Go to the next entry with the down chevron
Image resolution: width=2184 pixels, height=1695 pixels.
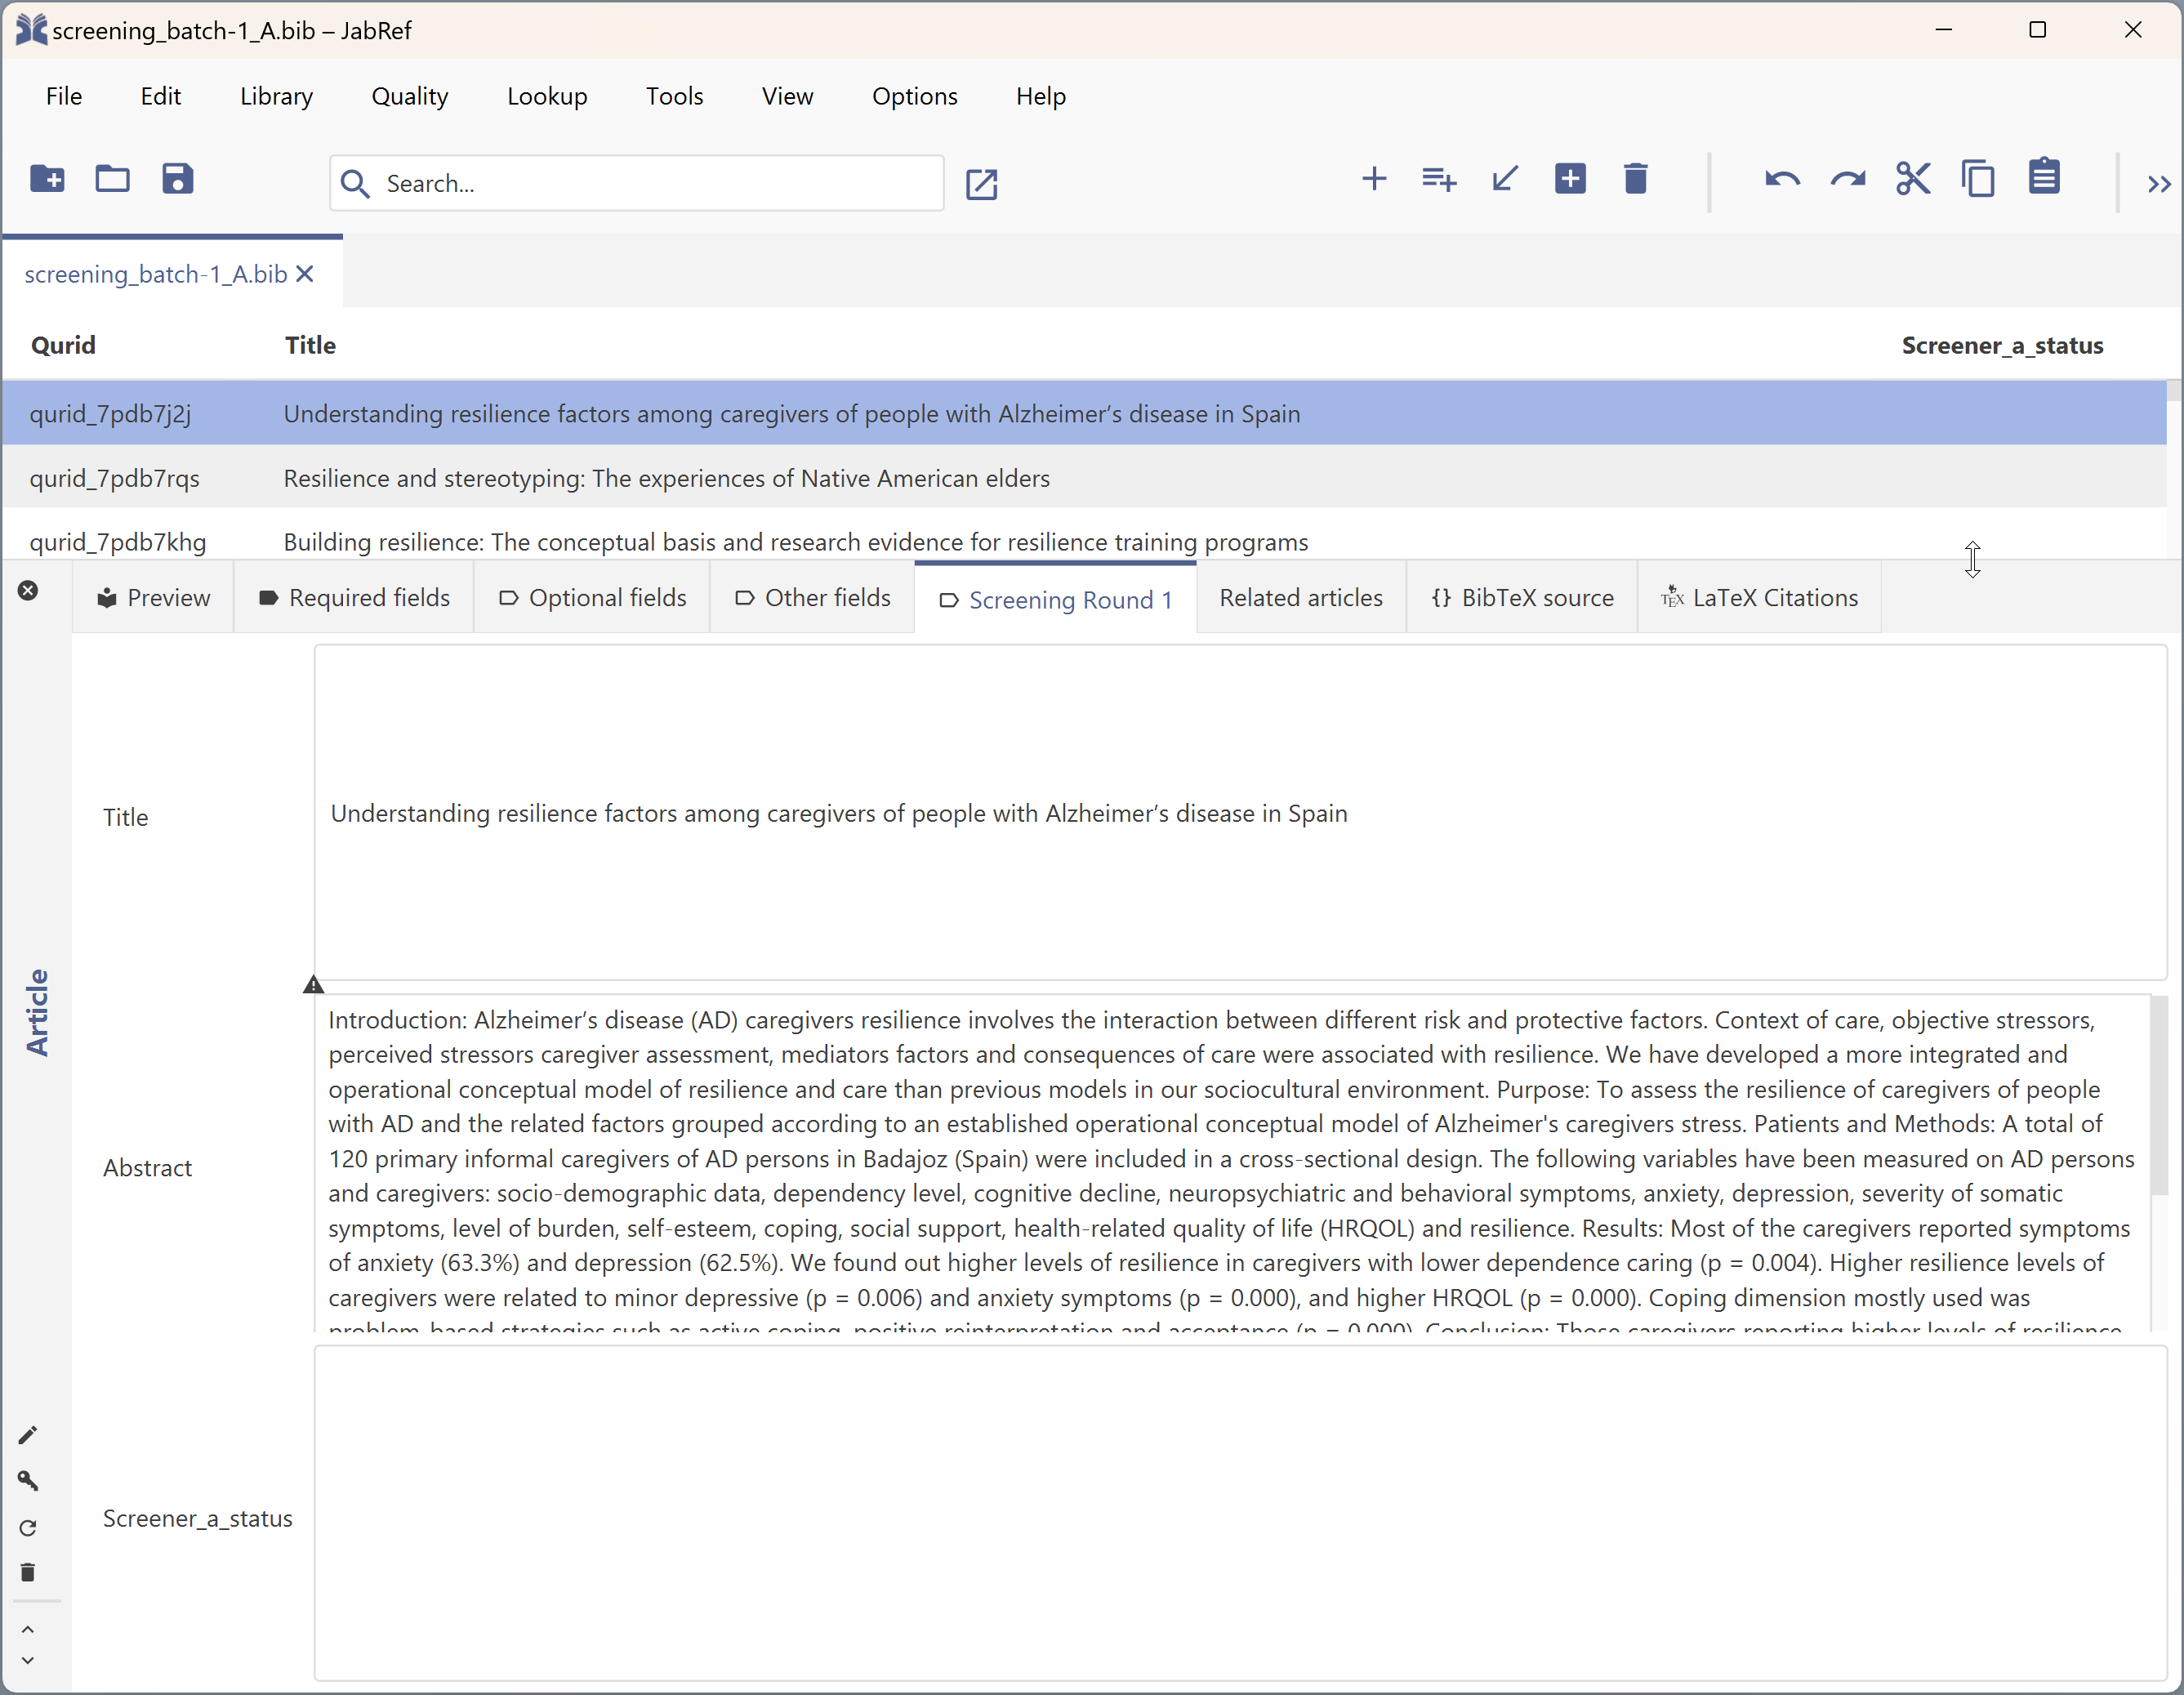28,1661
